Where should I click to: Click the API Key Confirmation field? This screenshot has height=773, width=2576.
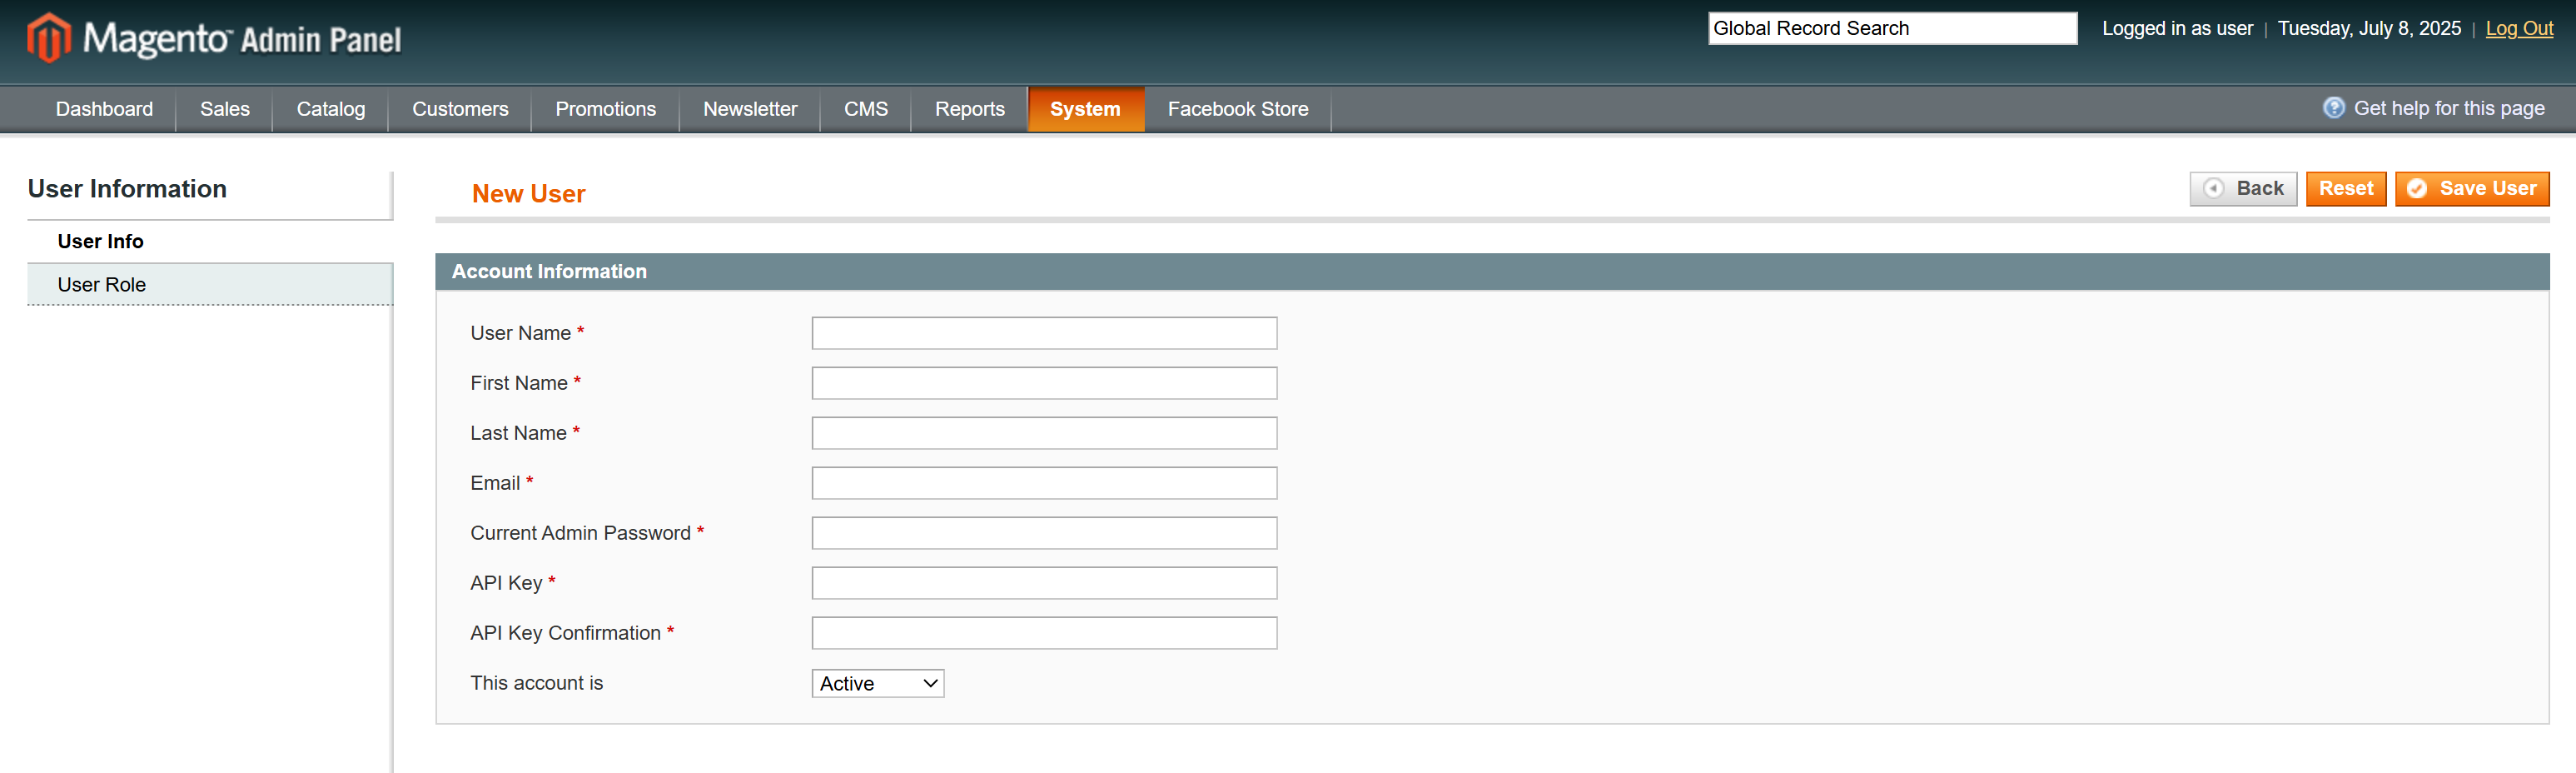click(1044, 633)
